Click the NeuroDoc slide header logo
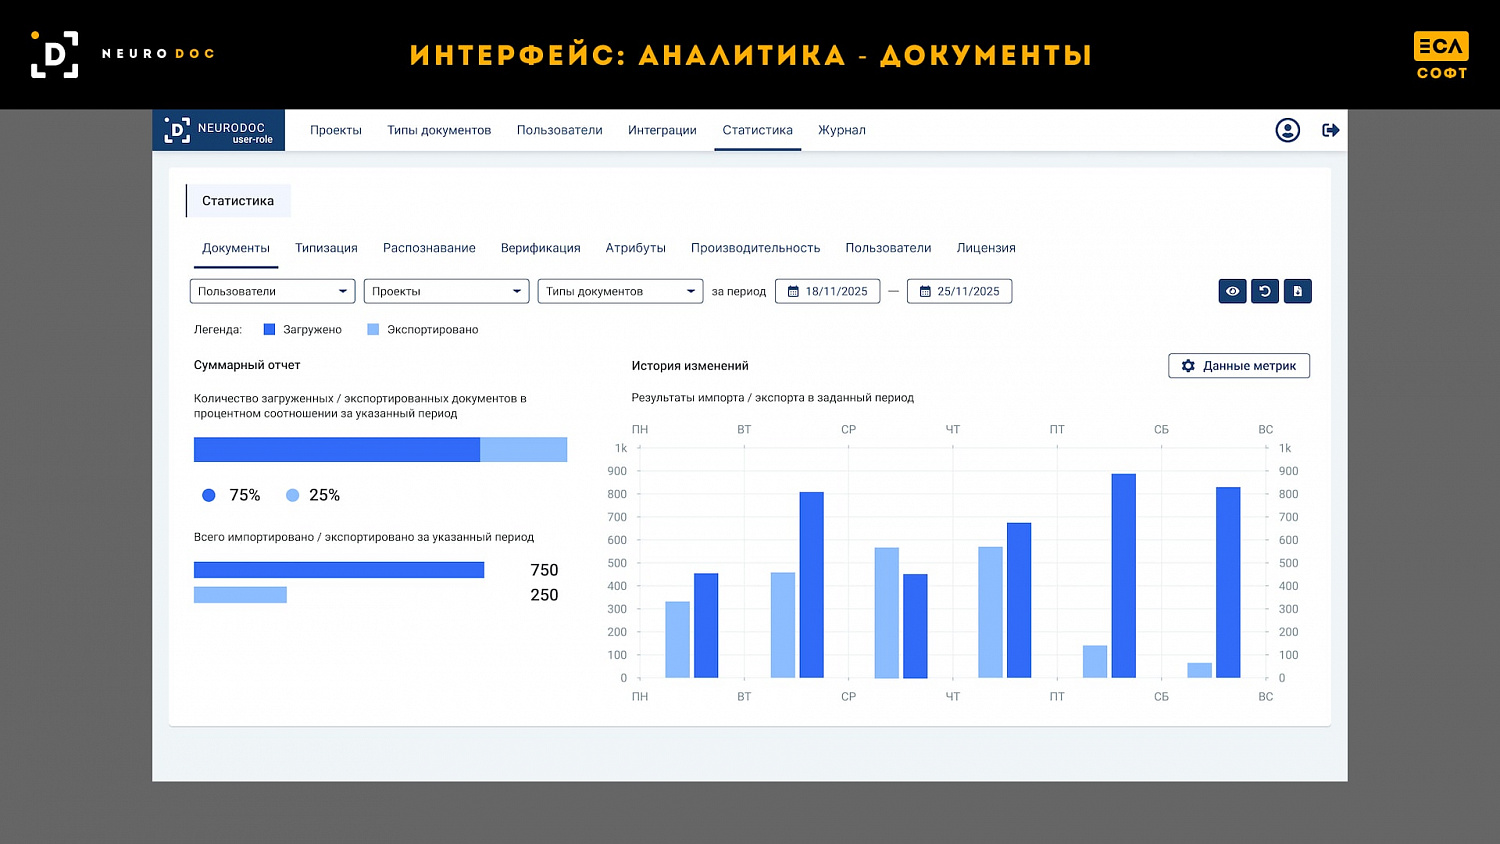 tap(122, 54)
